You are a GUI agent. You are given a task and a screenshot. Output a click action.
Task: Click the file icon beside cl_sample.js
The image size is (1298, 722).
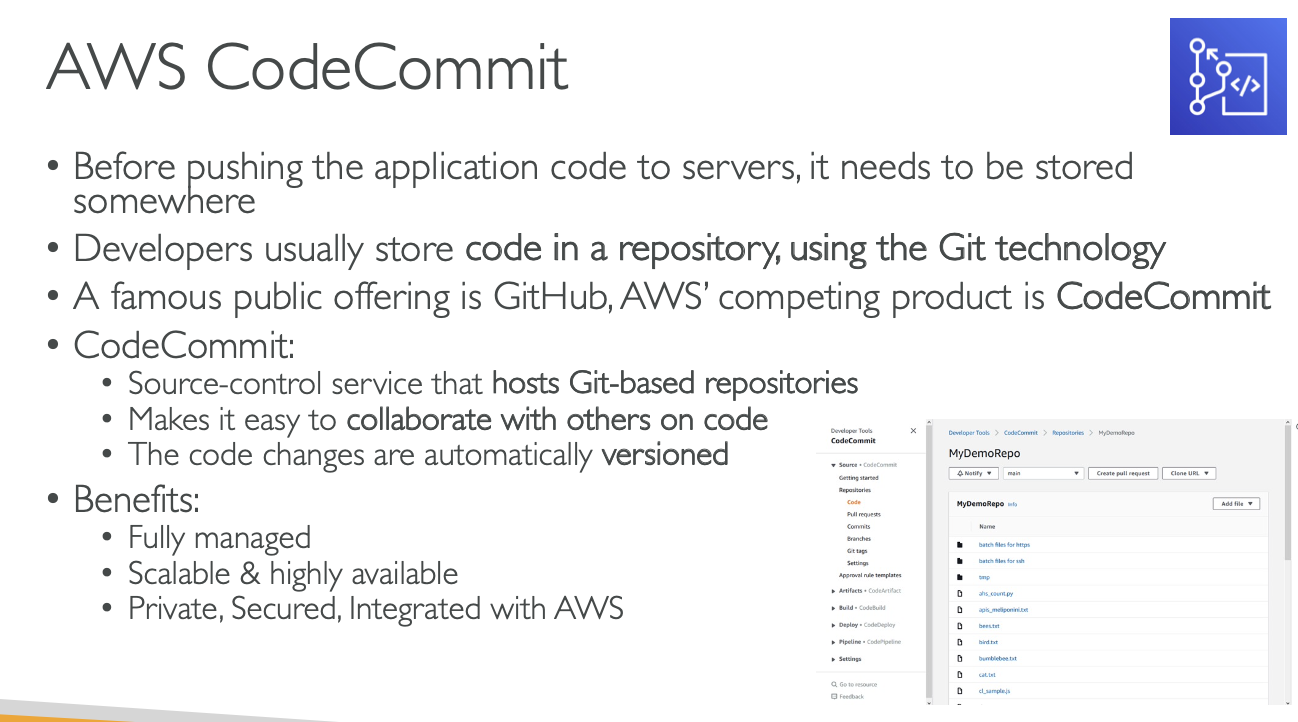pos(959,691)
